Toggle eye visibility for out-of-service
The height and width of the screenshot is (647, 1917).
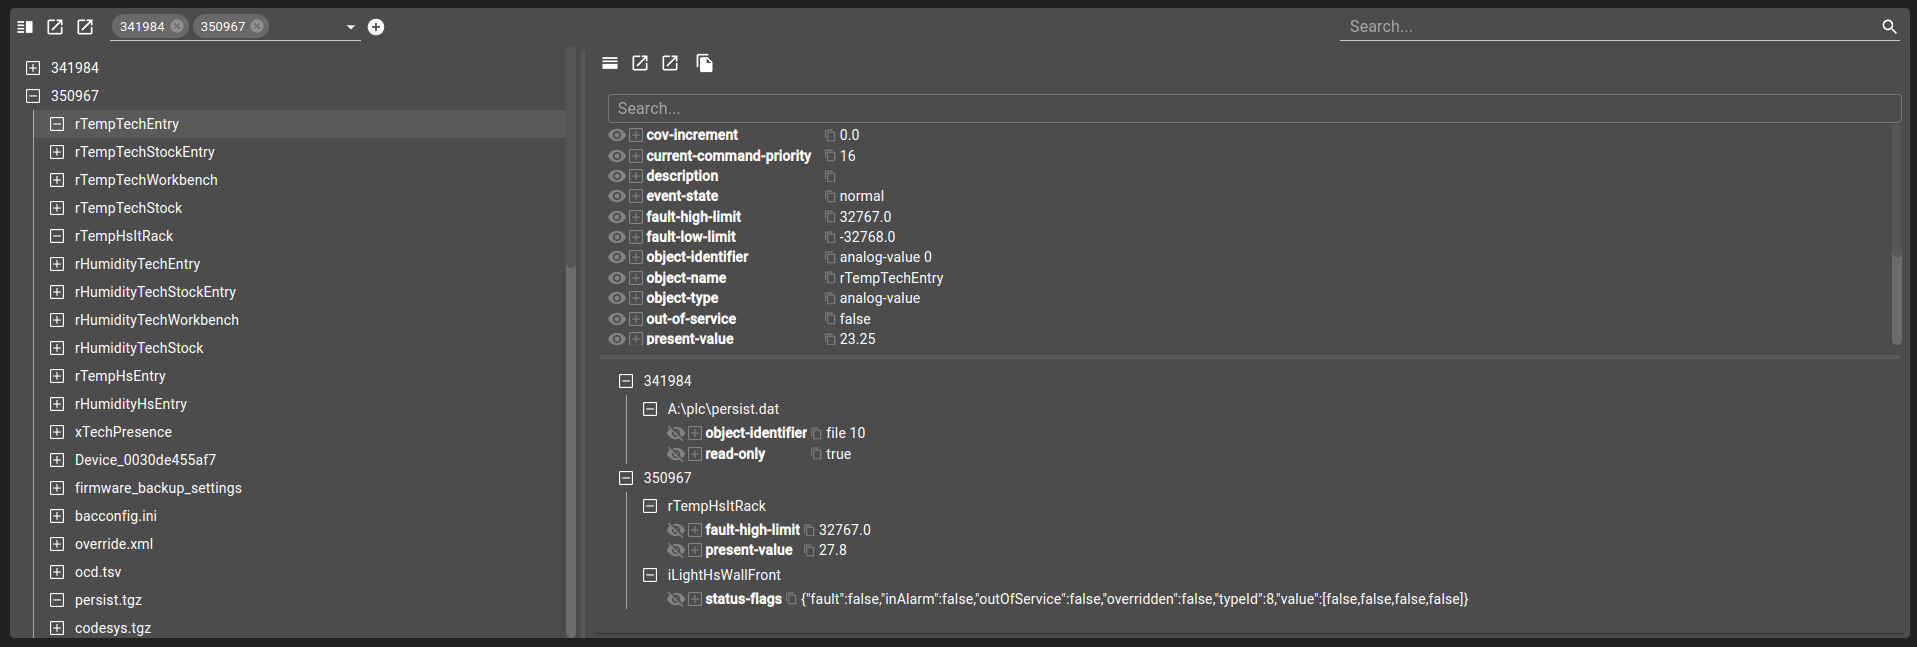617,319
